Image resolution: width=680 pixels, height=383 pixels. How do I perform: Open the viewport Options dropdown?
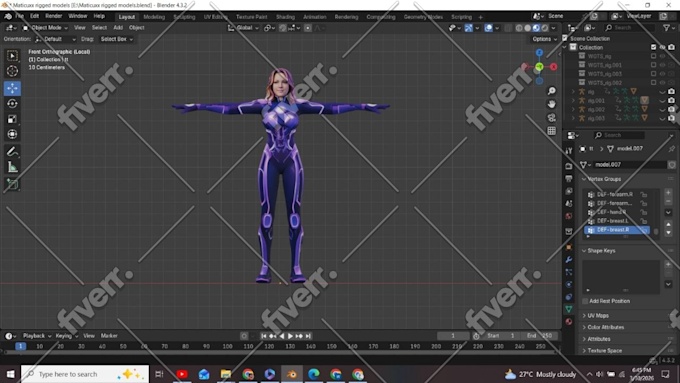(x=544, y=39)
